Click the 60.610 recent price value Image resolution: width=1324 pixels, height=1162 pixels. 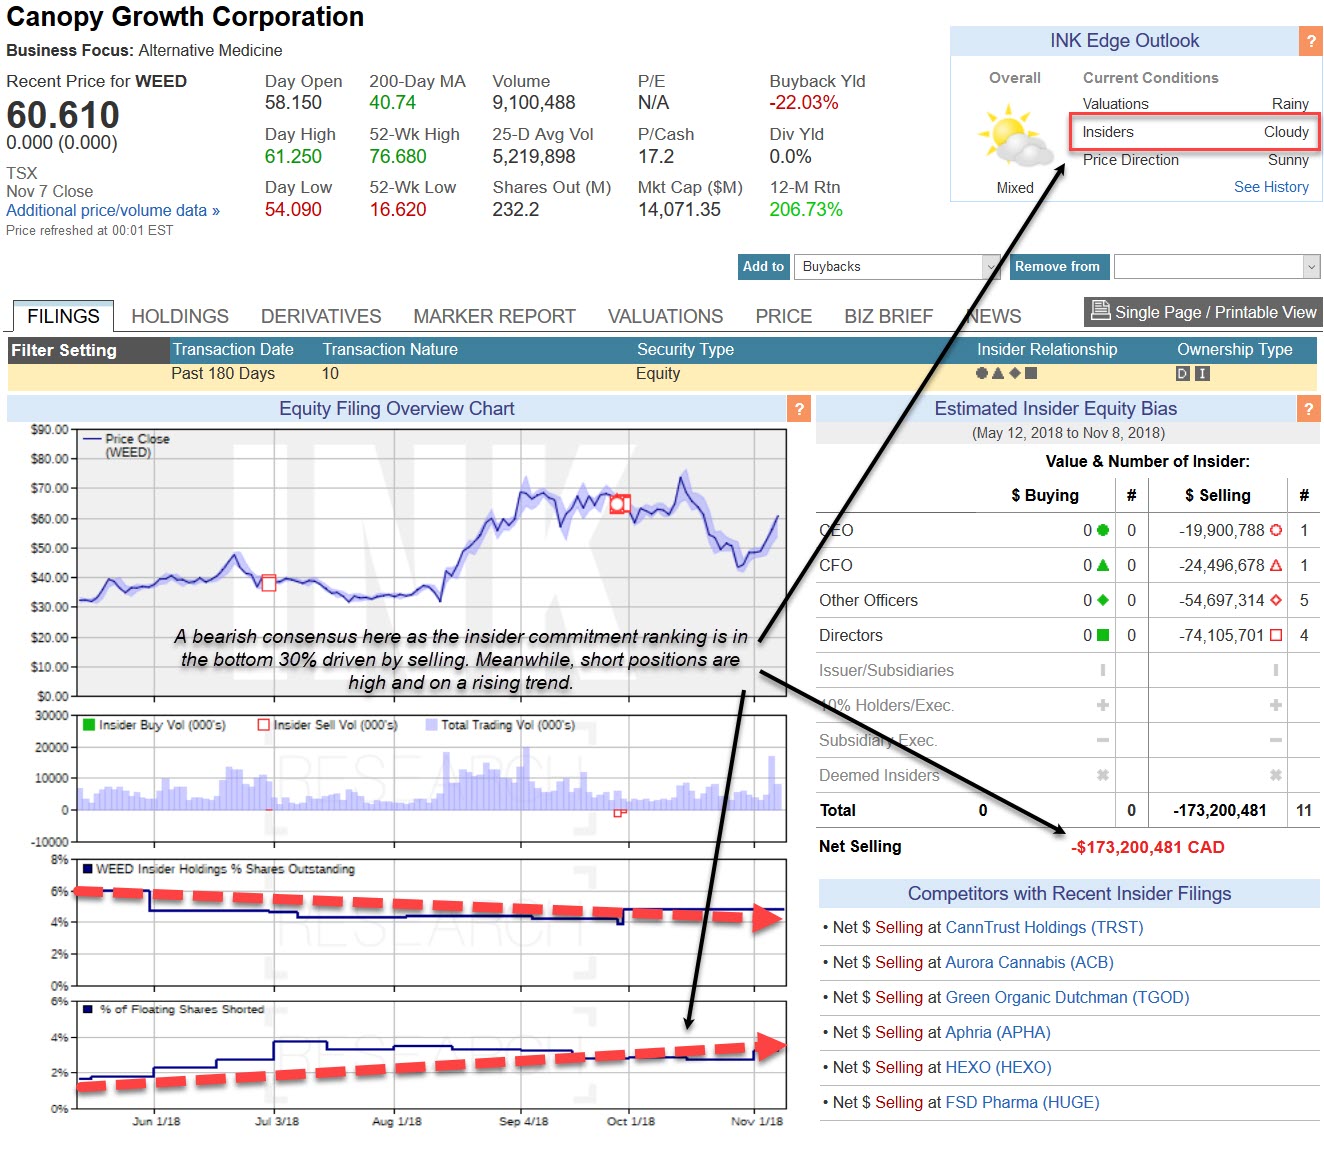[63, 115]
